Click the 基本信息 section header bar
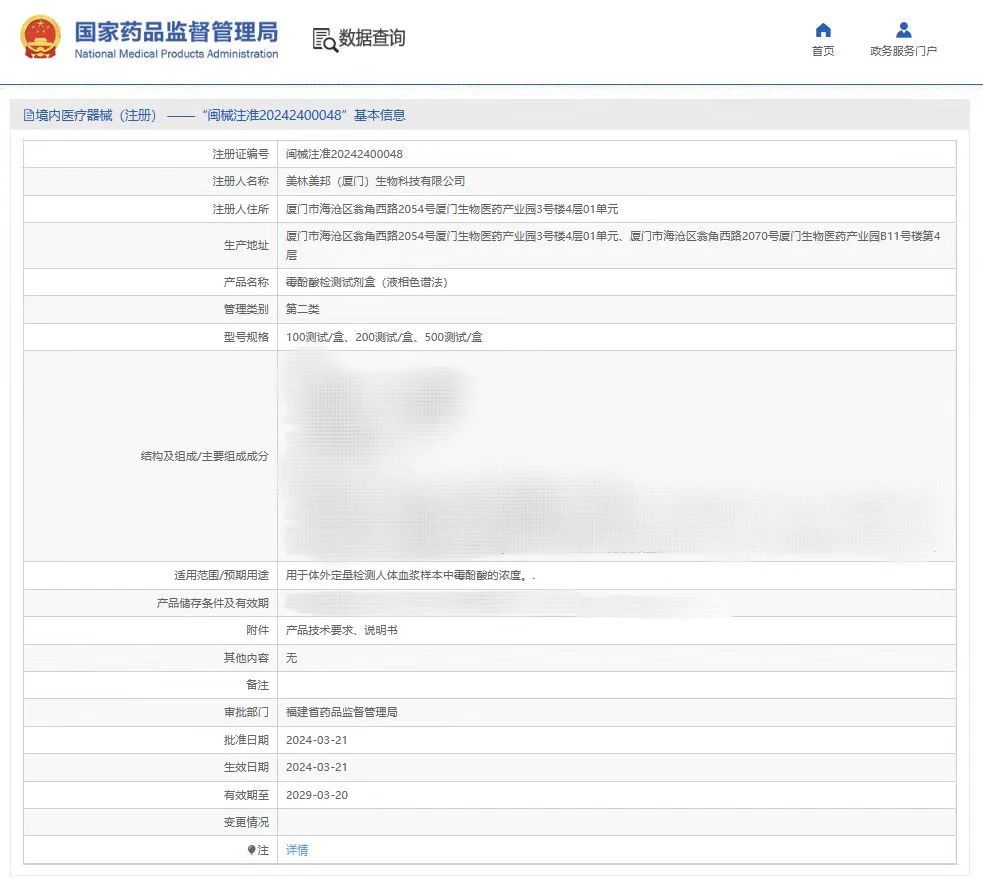The height and width of the screenshot is (883, 983). point(489,115)
